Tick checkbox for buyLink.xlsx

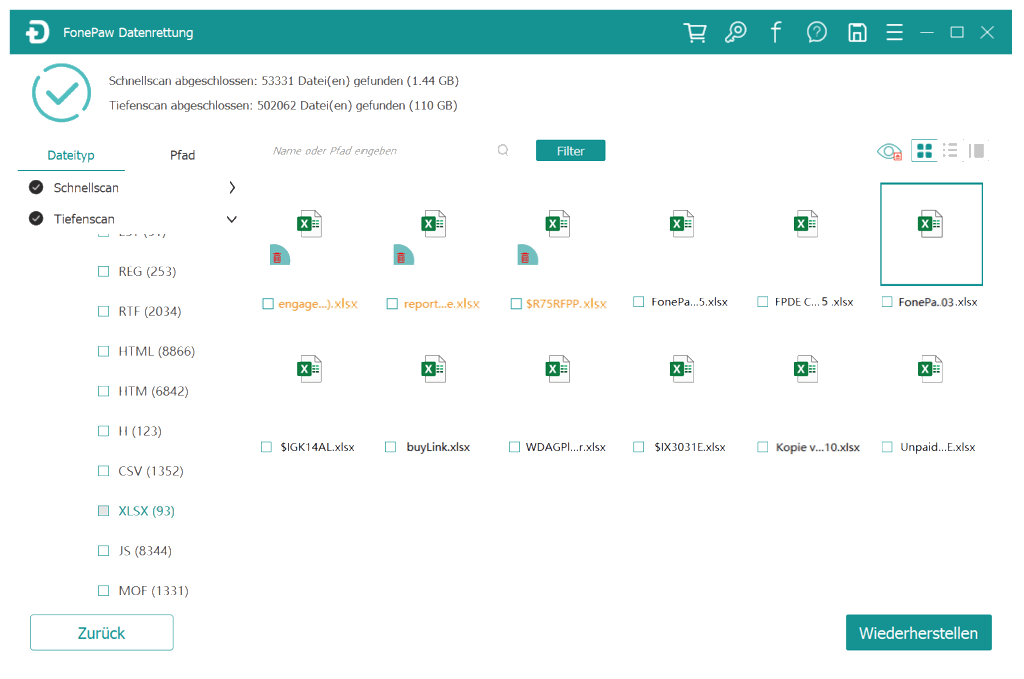tap(391, 447)
